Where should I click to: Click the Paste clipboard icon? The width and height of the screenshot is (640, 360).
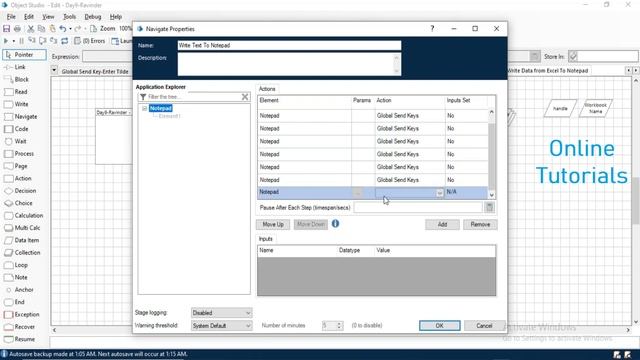(52, 29)
